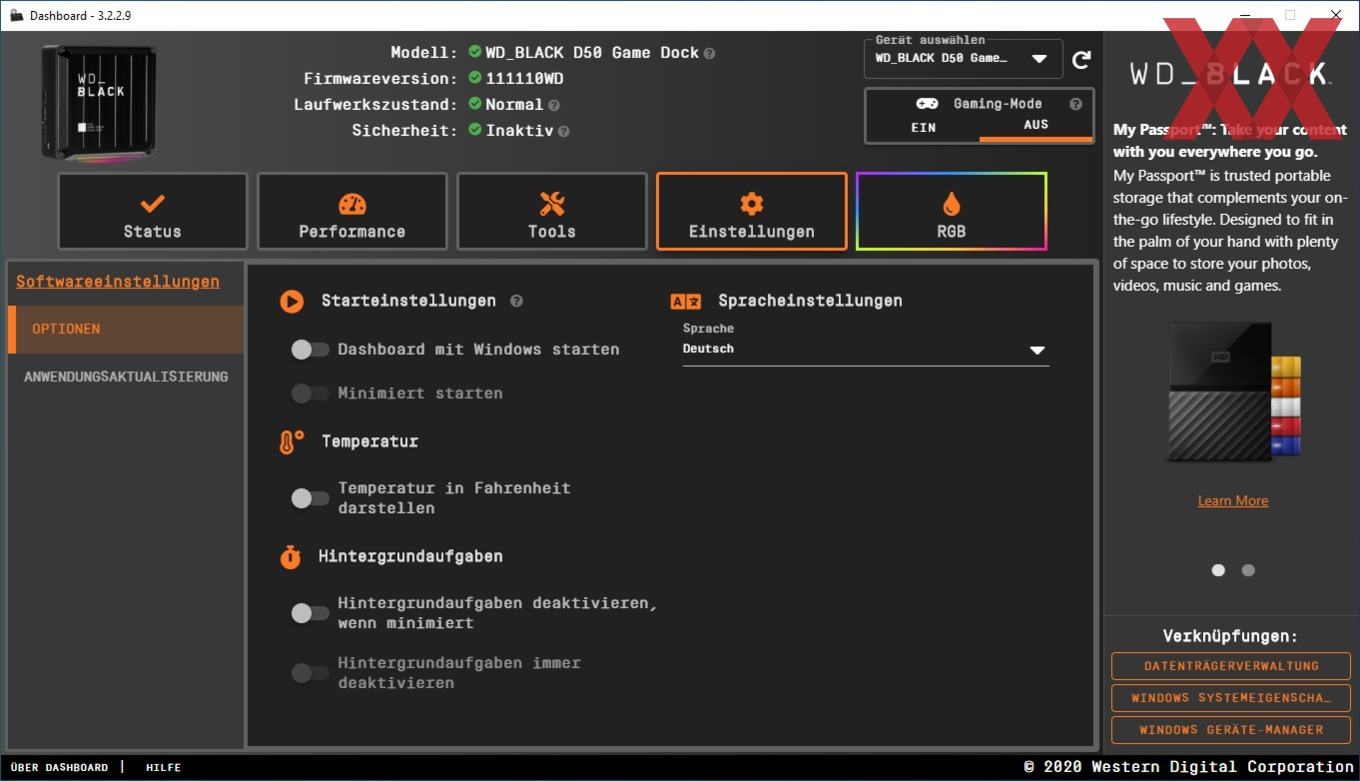This screenshot has height=781, width=1360.
Task: Enable Dashboard mit Windows starten toggle
Action: (x=309, y=350)
